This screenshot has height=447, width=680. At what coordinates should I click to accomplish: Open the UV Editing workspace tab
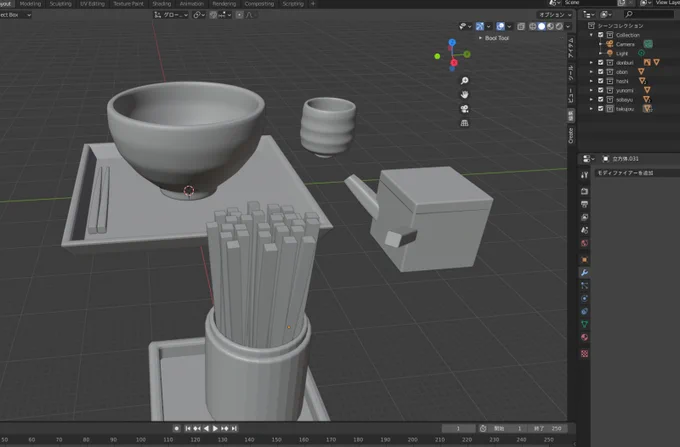tap(92, 3)
